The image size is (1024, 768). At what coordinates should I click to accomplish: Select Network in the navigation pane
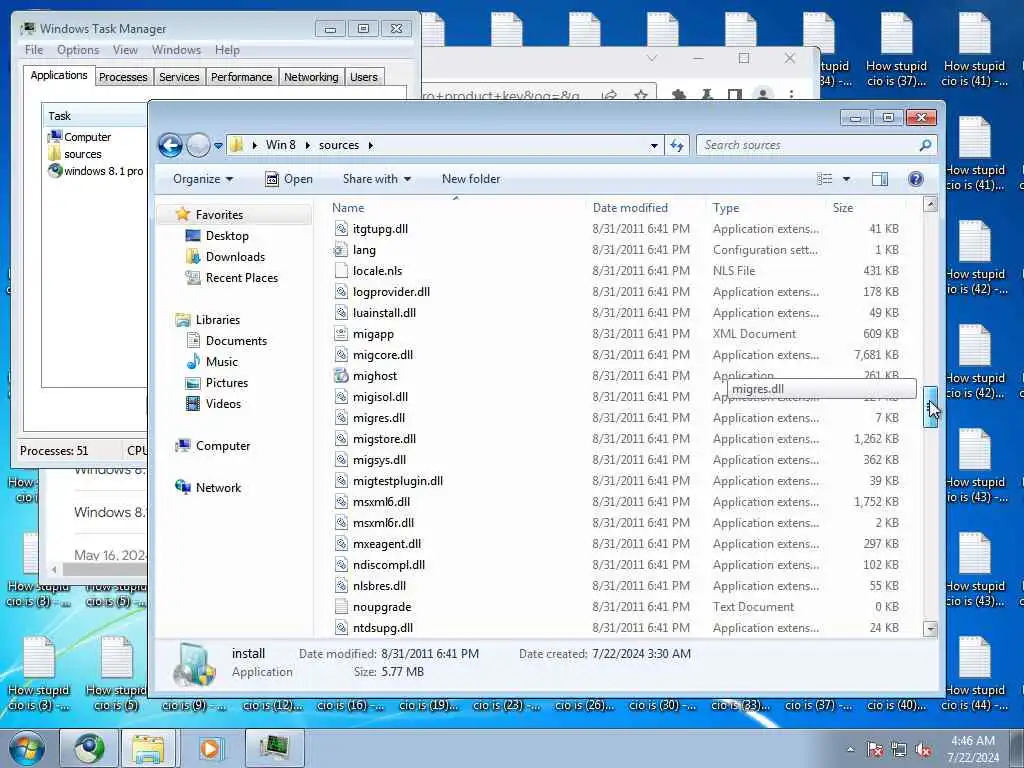pos(218,488)
